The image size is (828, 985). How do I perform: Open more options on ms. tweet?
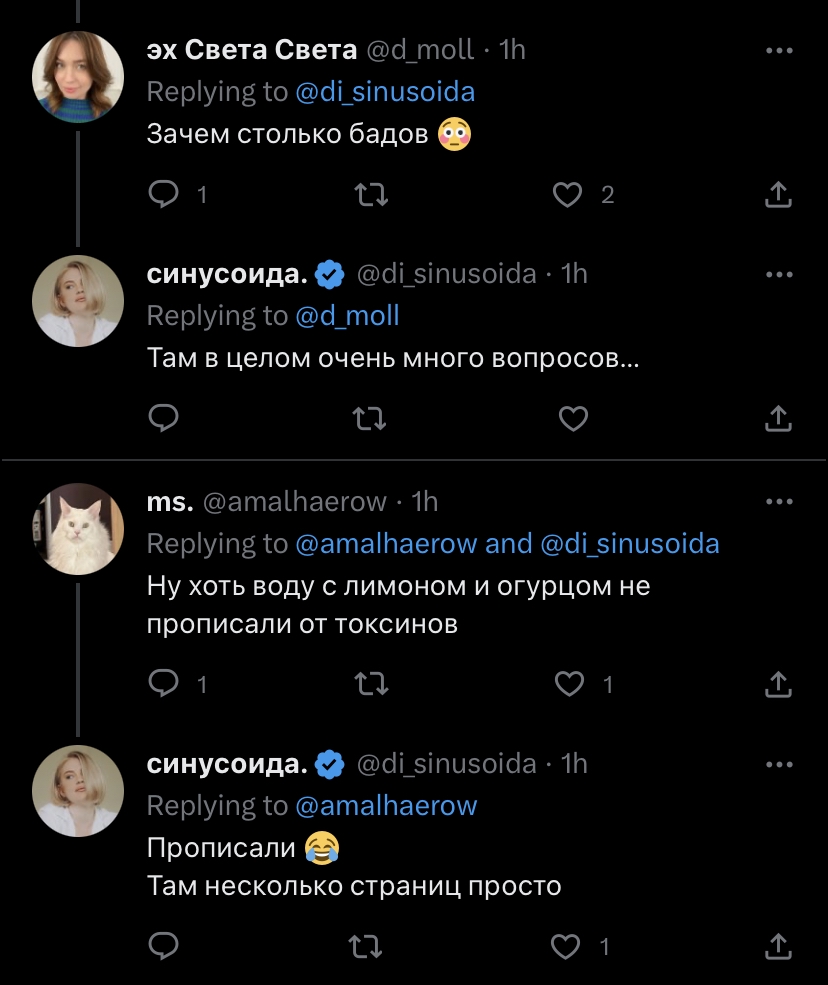(x=779, y=501)
